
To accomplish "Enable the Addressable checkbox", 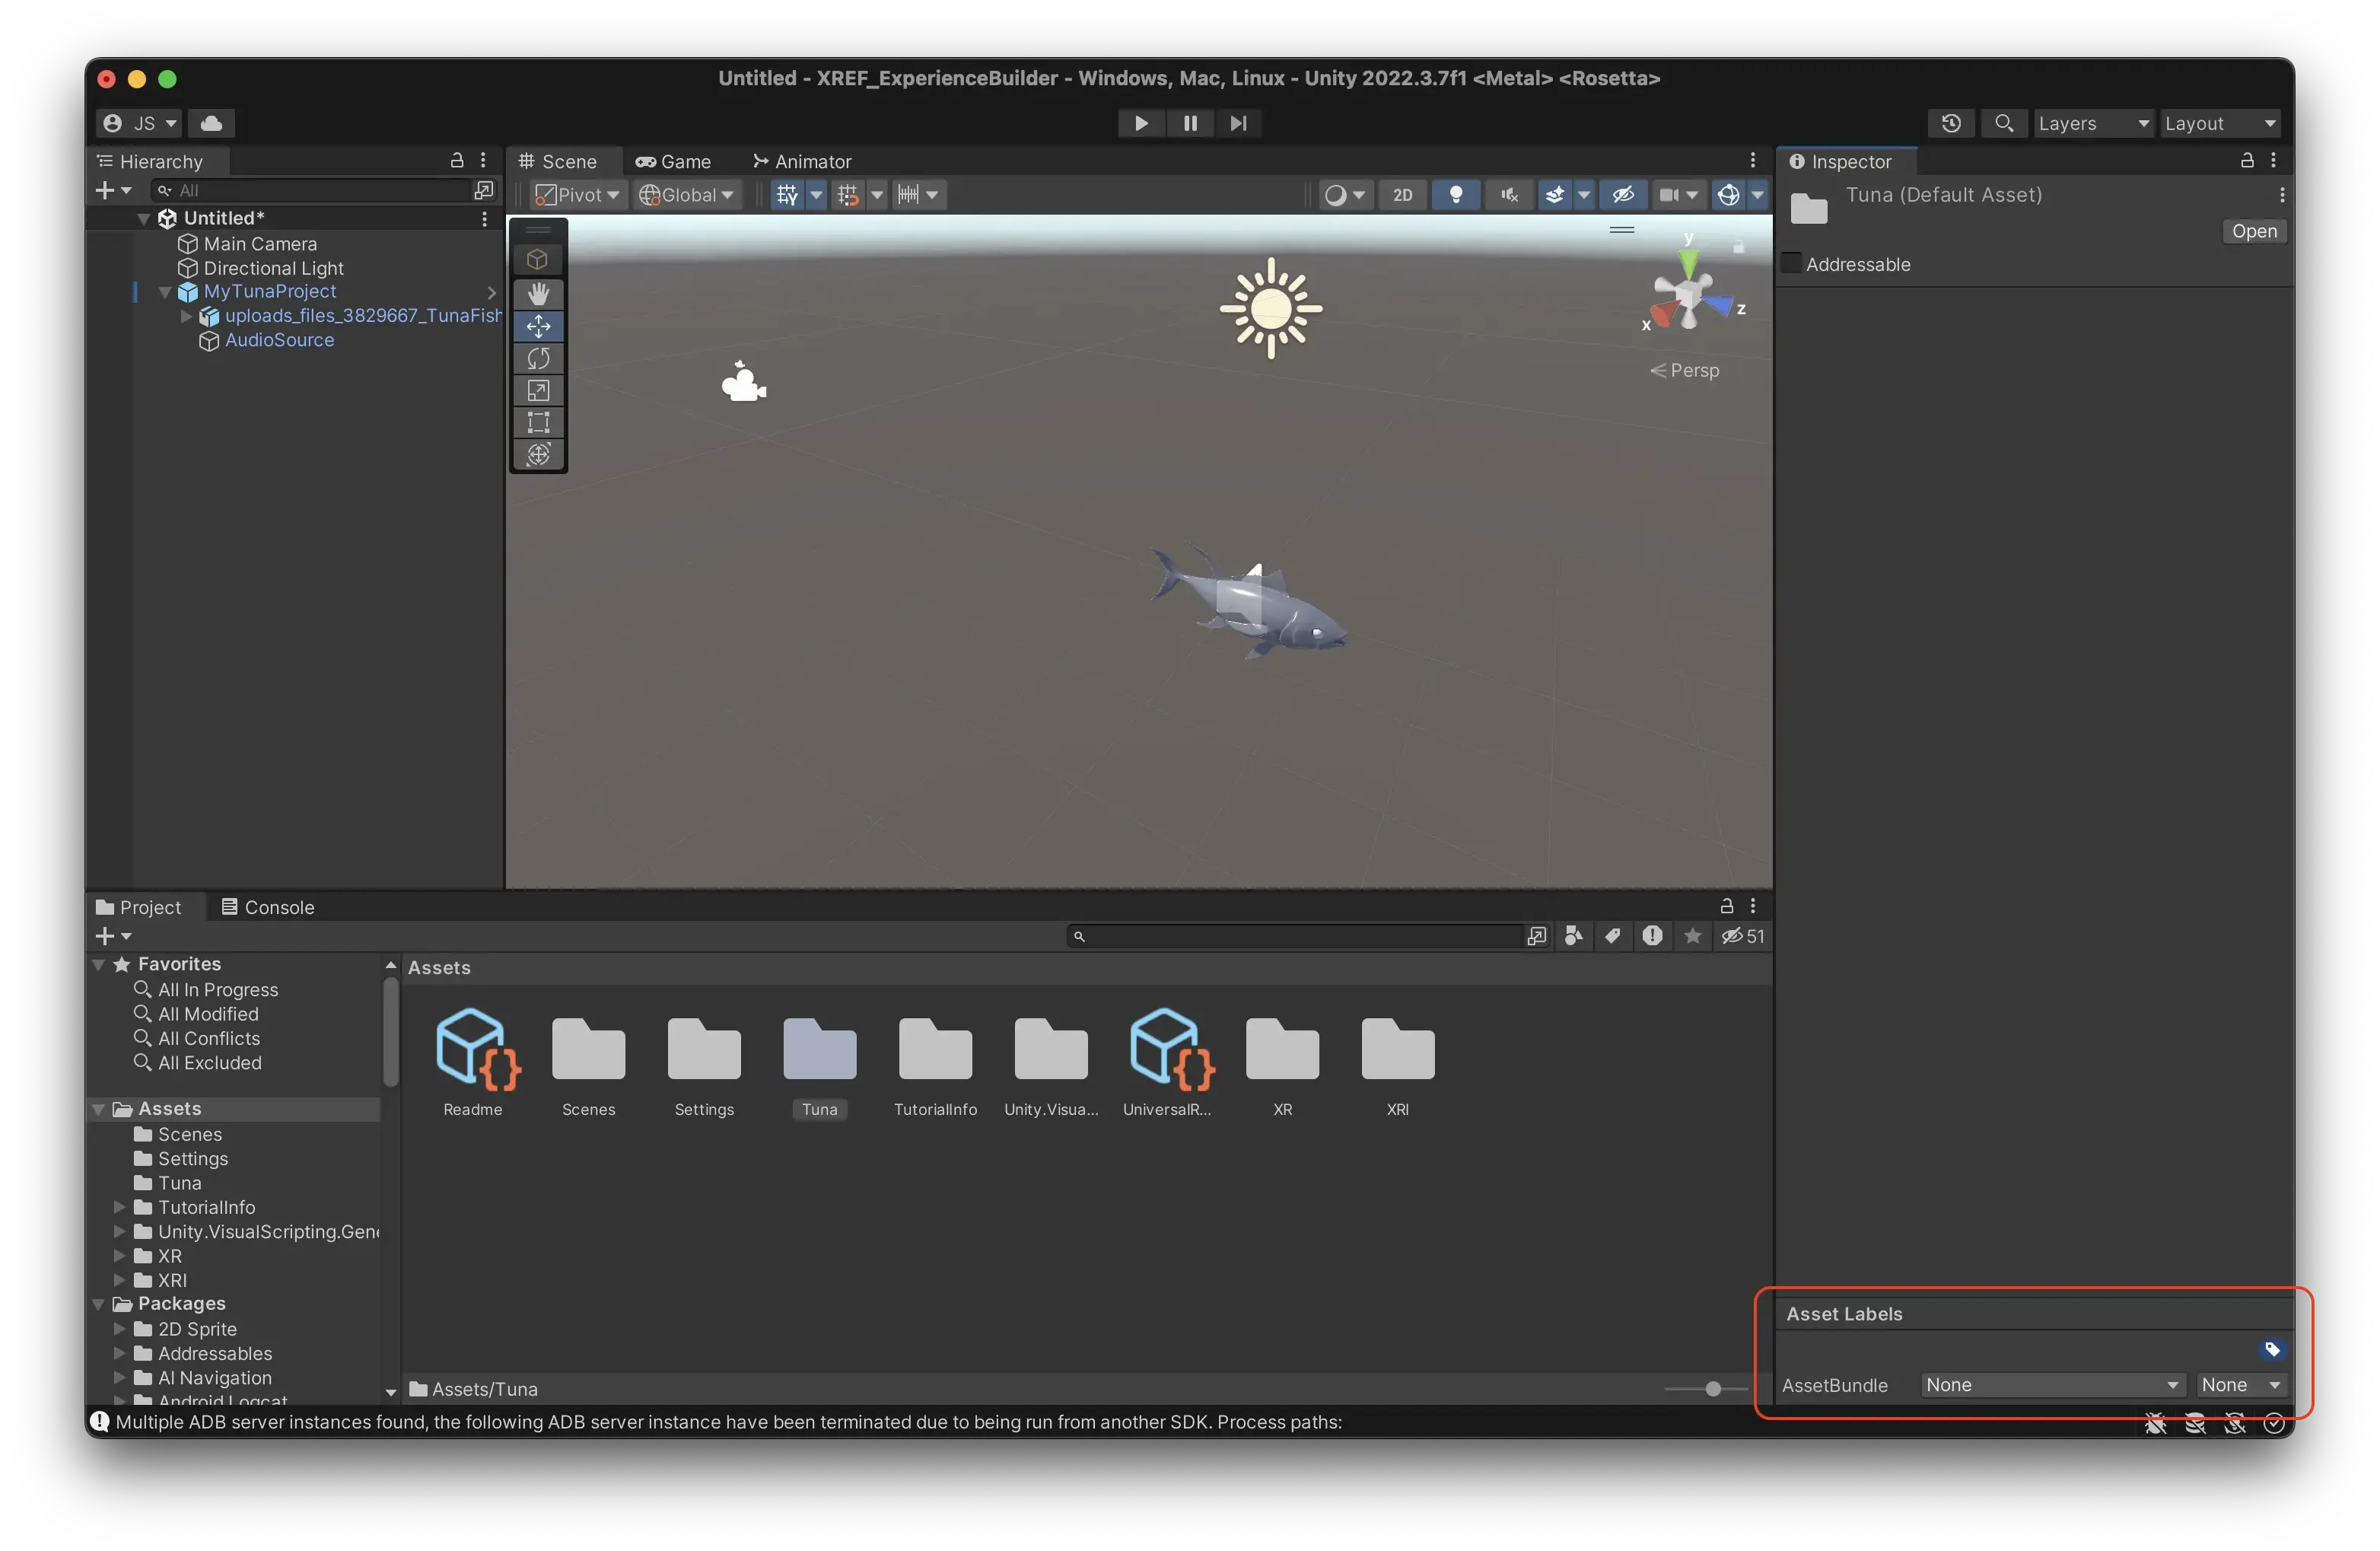I will point(1791,264).
